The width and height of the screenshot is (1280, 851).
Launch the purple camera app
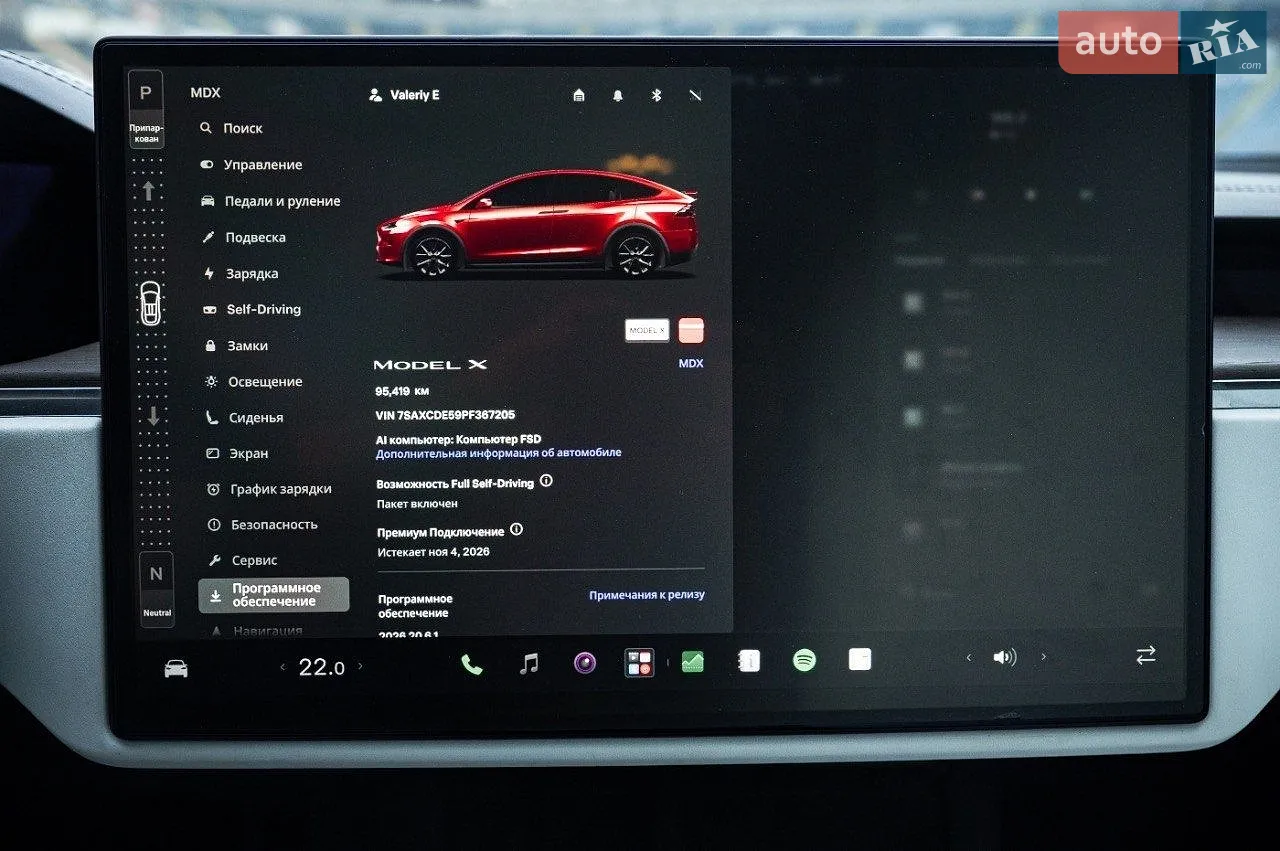585,662
